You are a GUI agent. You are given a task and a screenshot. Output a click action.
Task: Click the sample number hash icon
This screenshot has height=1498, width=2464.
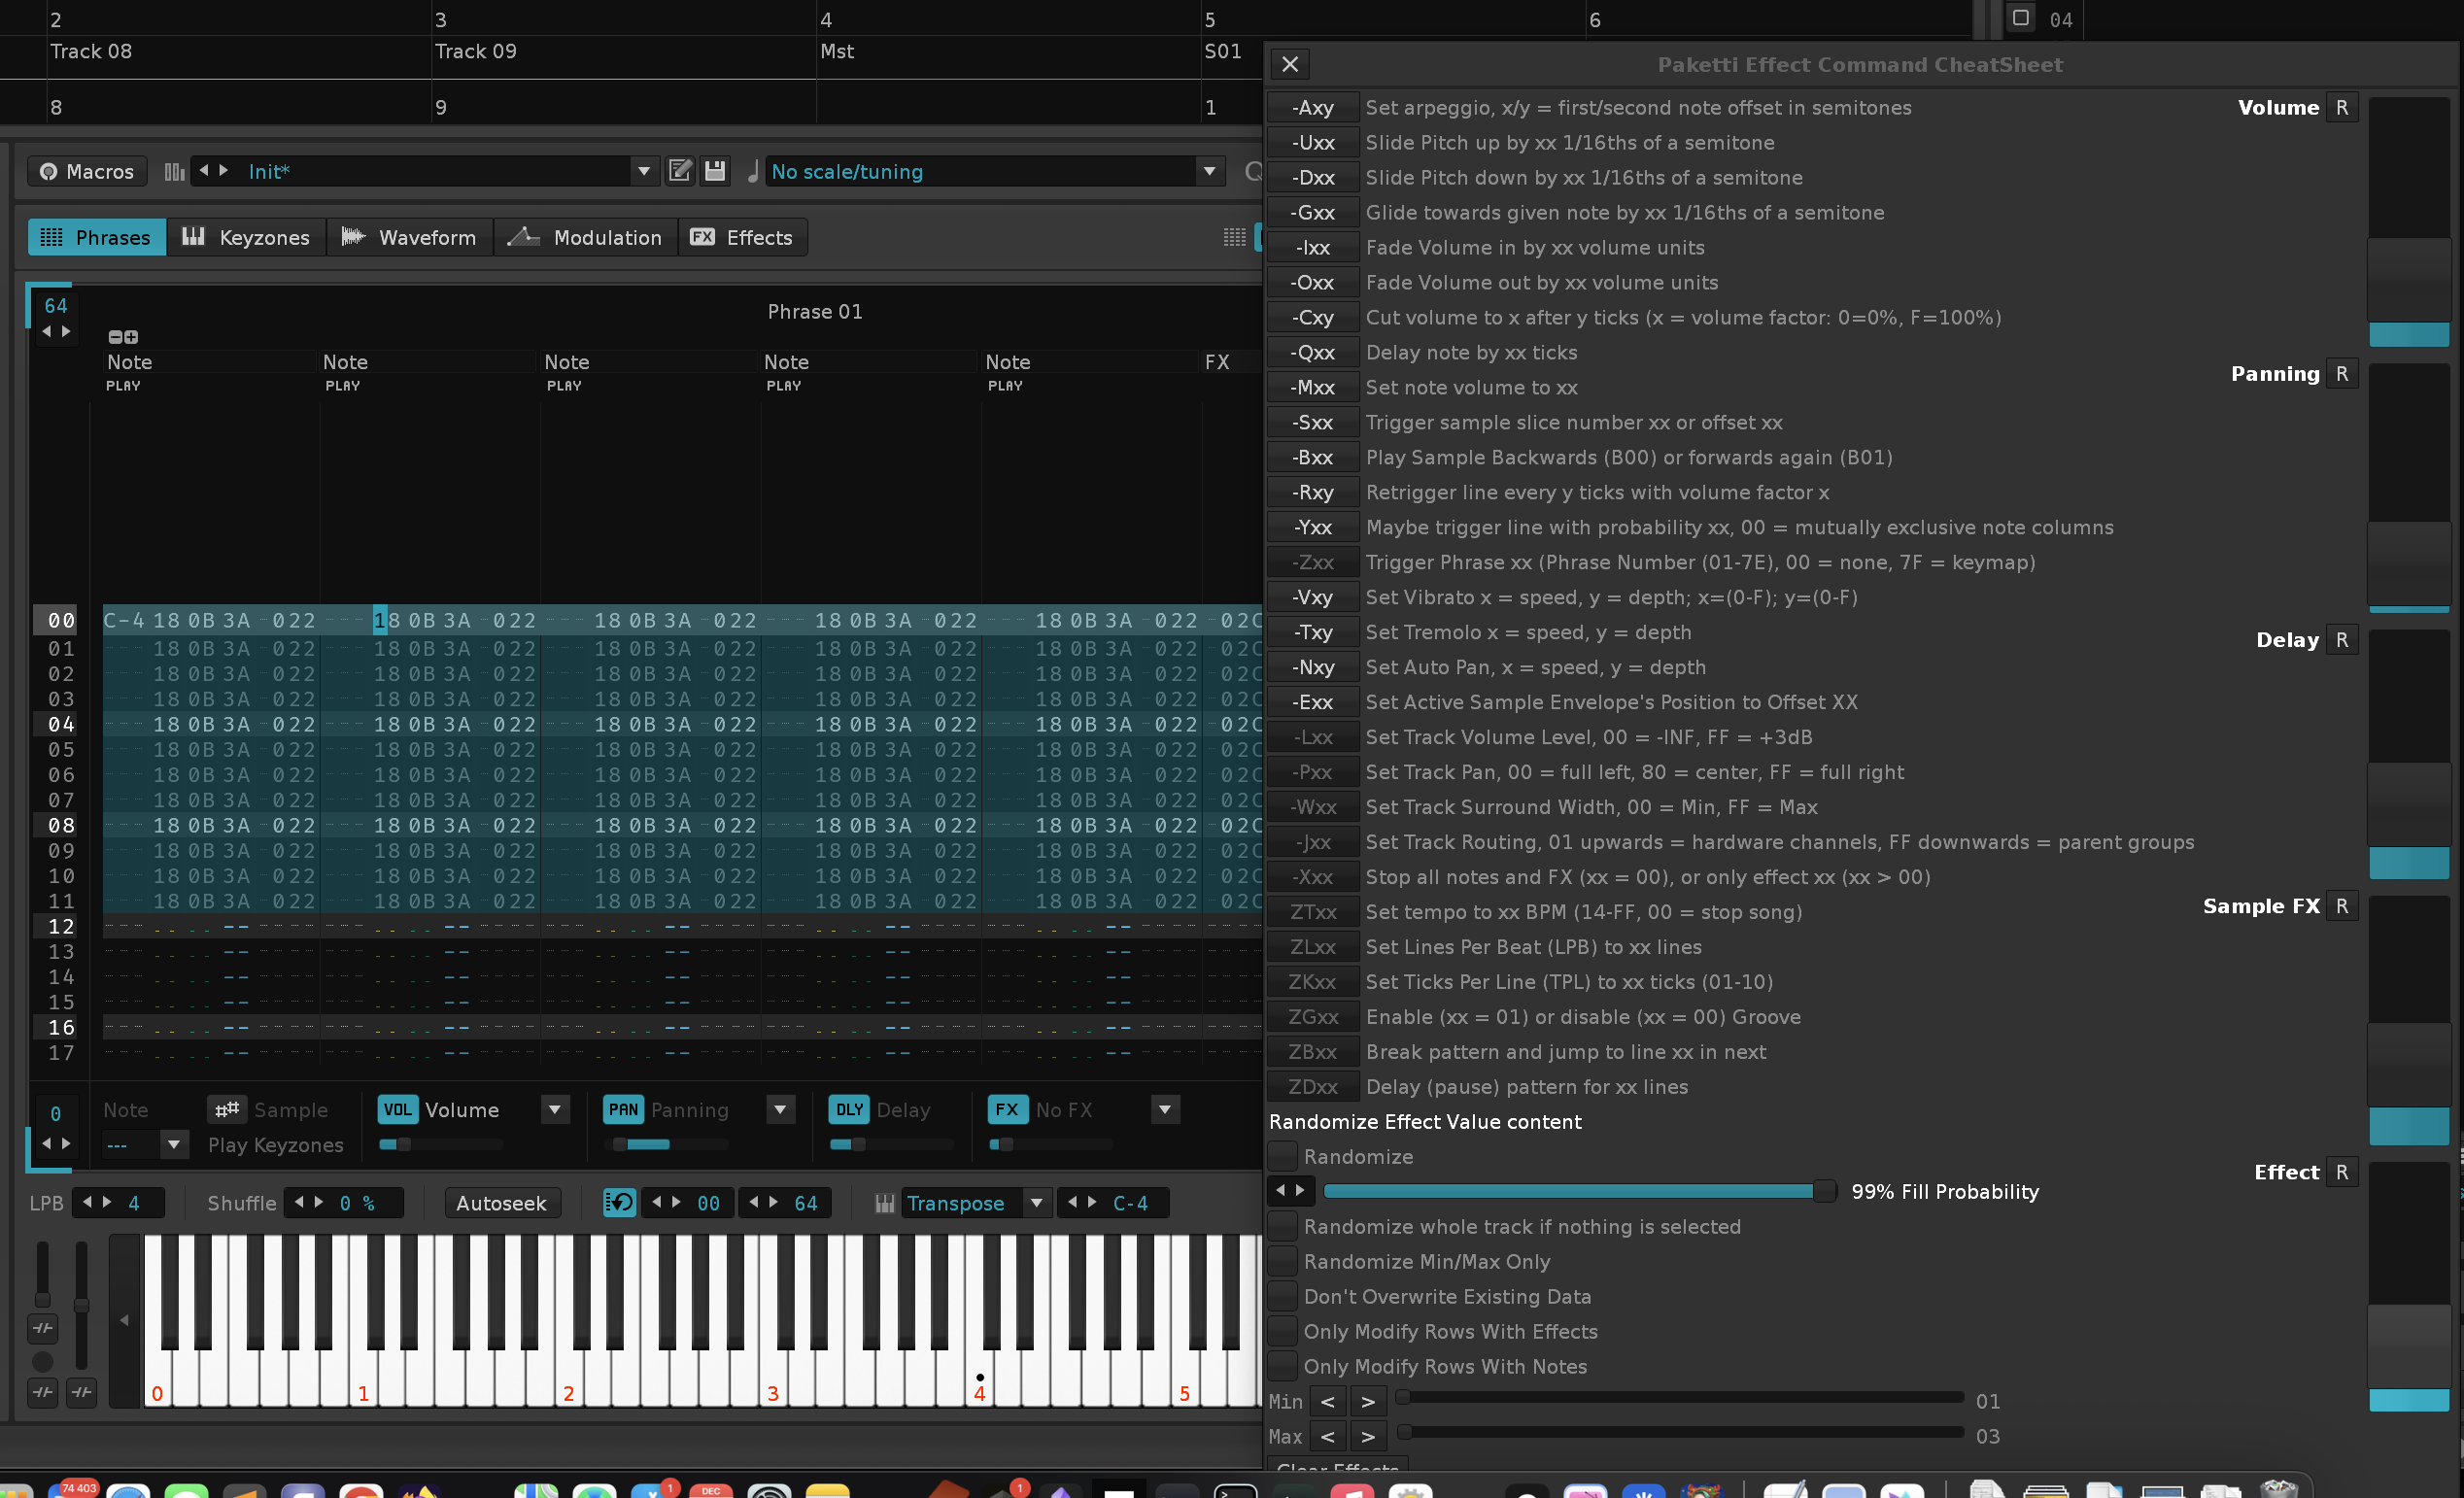[227, 1109]
